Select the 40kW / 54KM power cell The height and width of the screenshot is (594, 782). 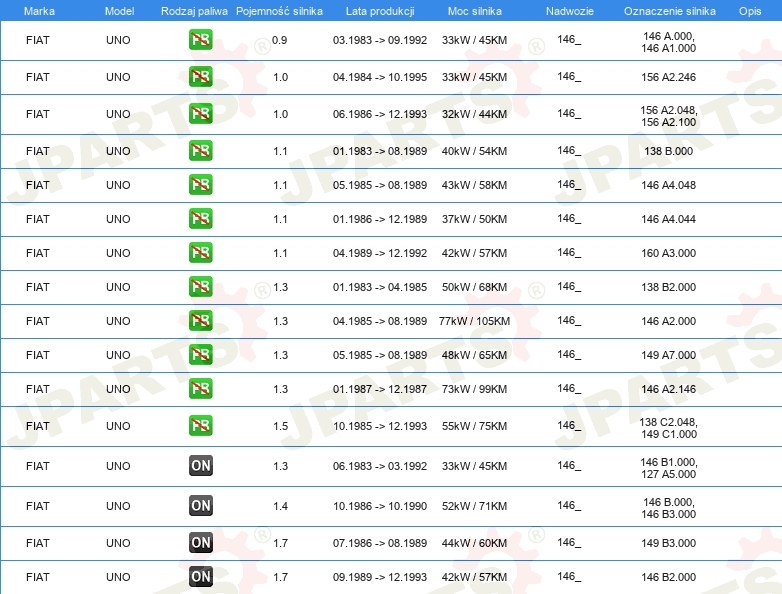pos(474,151)
